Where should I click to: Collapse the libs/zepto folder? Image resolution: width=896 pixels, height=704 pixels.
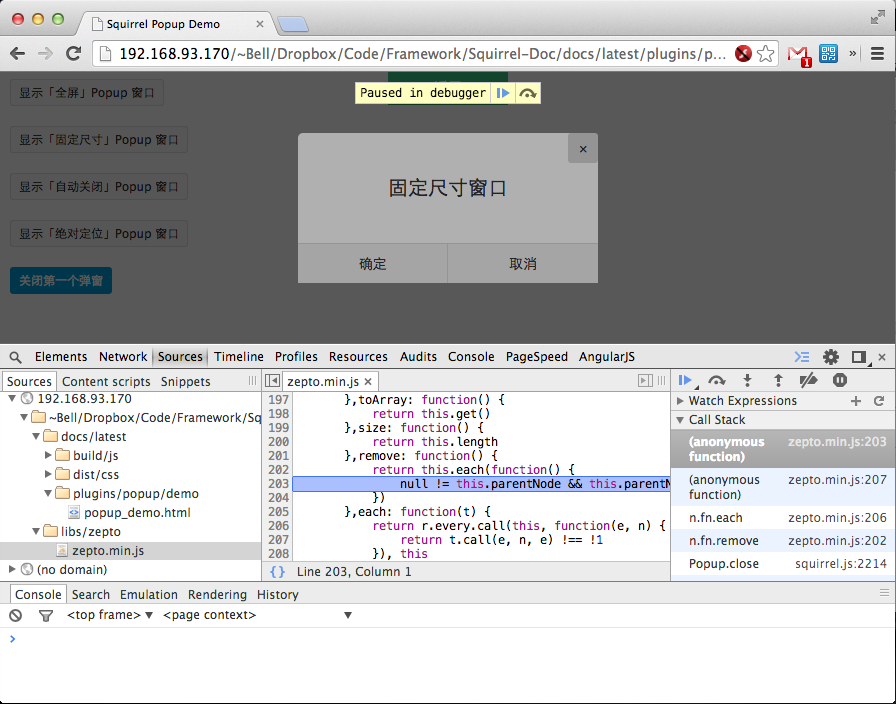[x=36, y=531]
